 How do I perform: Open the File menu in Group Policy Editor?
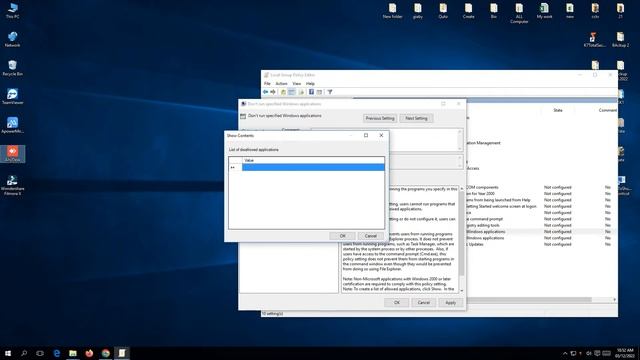(267, 84)
